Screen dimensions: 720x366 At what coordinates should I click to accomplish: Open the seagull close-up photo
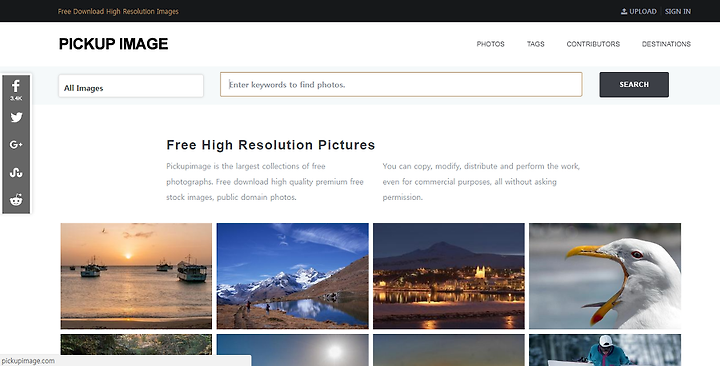click(605, 276)
